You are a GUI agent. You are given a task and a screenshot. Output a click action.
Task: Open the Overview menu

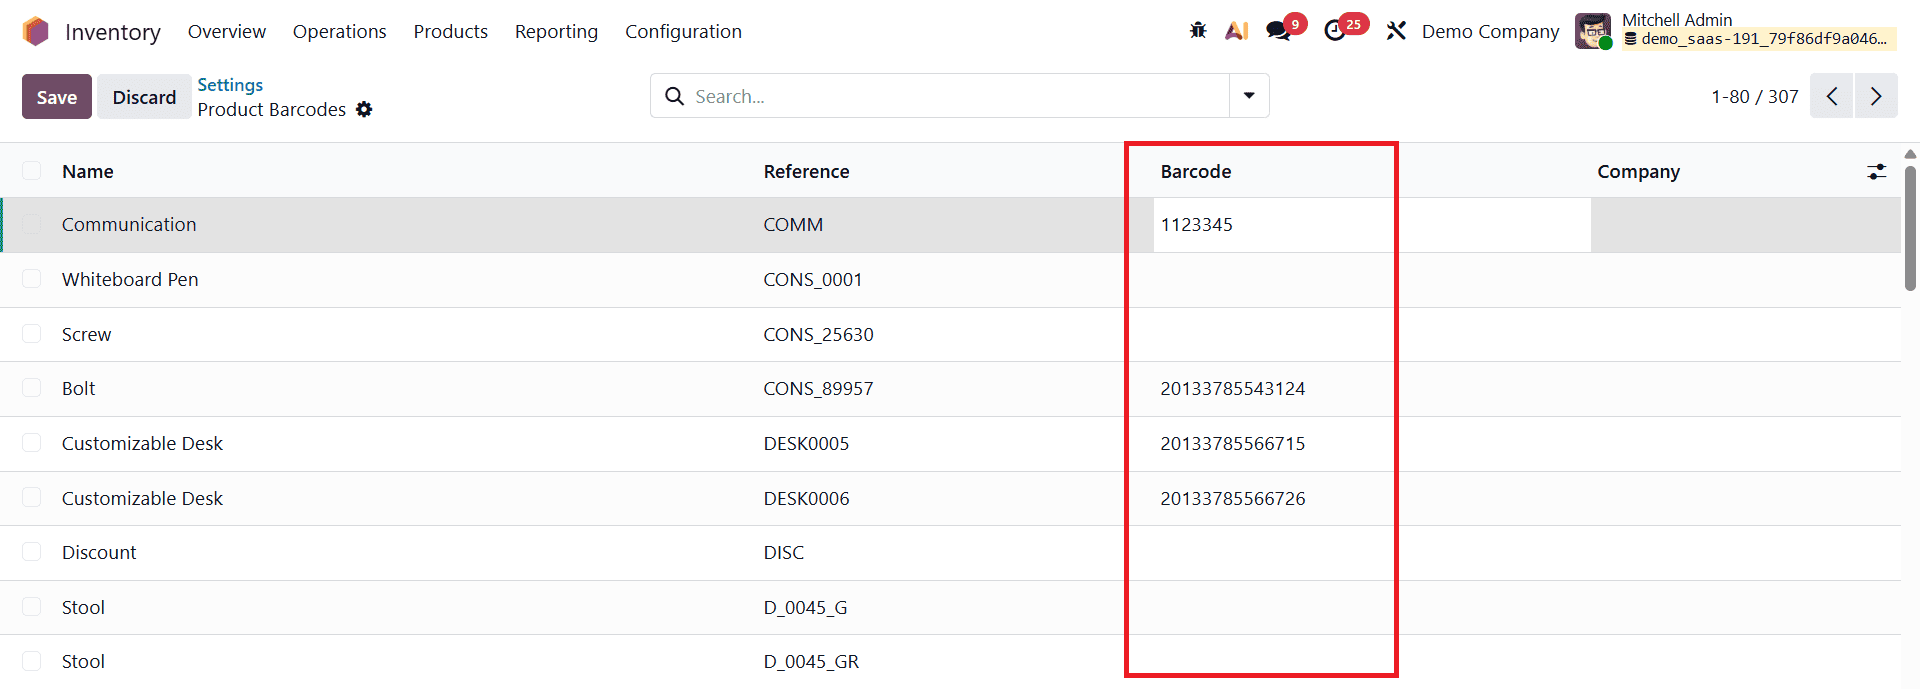pyautogui.click(x=227, y=31)
